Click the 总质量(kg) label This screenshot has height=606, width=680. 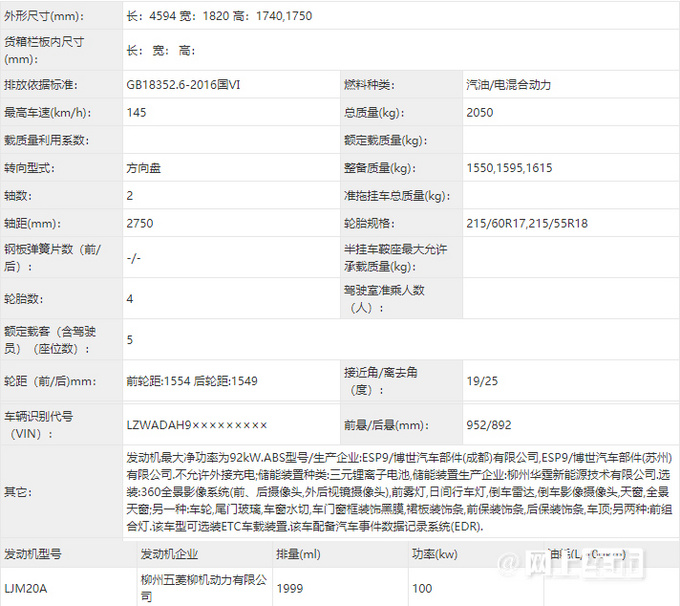coord(374,113)
